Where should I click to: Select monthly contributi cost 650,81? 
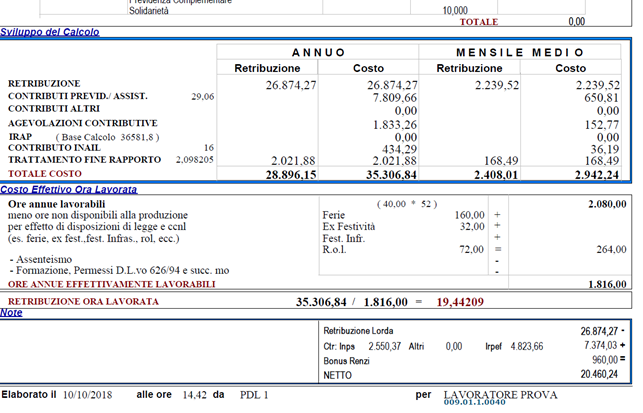point(602,98)
